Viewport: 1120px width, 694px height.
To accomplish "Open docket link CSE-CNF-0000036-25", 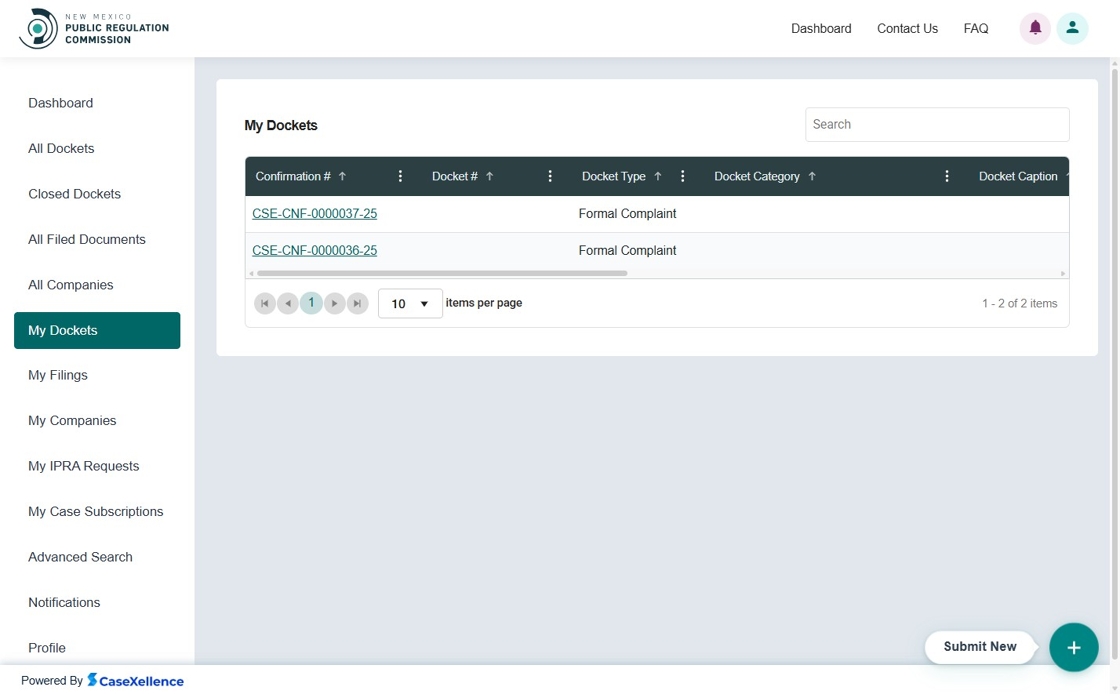I will [314, 251].
